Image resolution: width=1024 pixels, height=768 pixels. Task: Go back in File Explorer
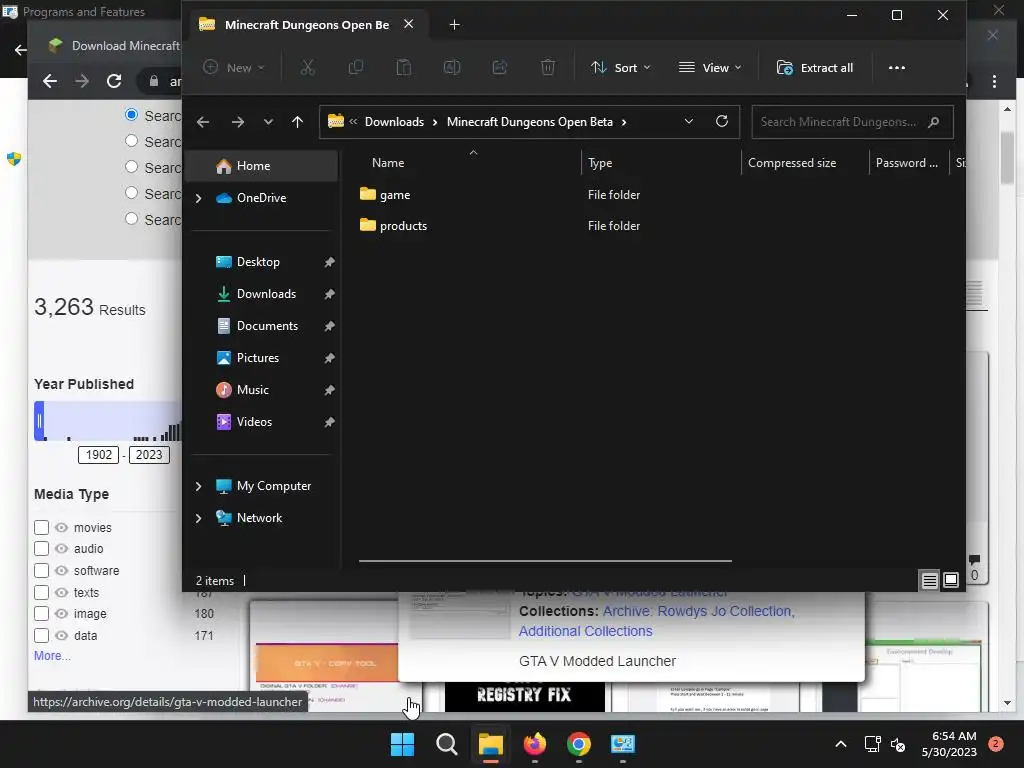[203, 122]
